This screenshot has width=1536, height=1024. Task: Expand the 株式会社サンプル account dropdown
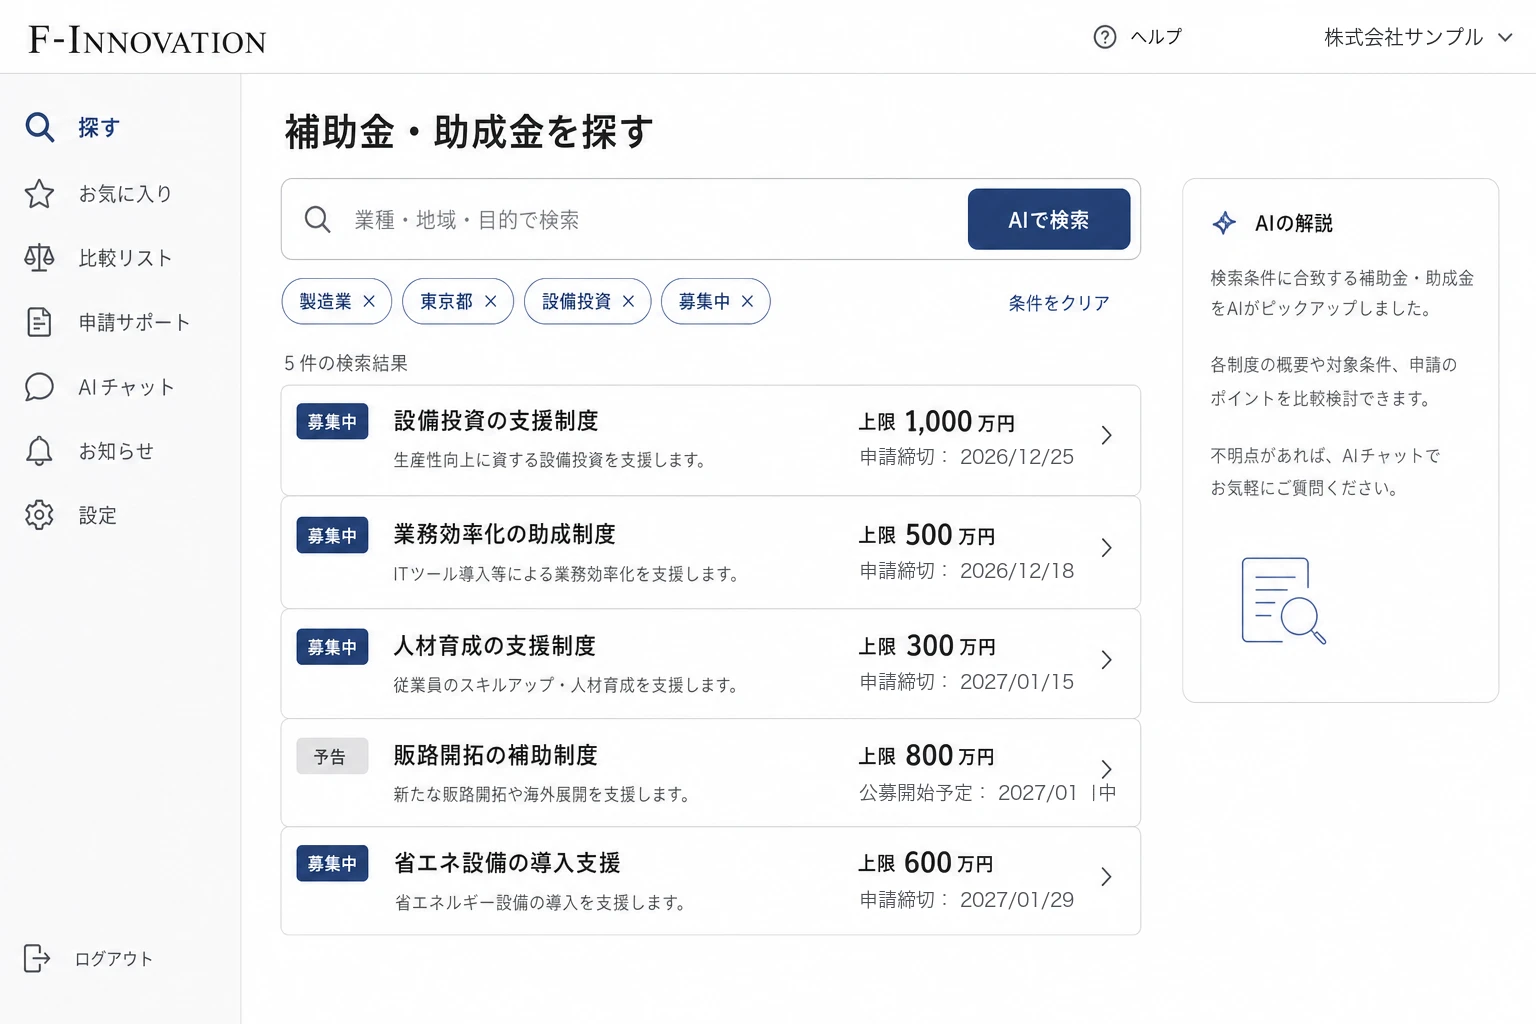(x=1505, y=38)
